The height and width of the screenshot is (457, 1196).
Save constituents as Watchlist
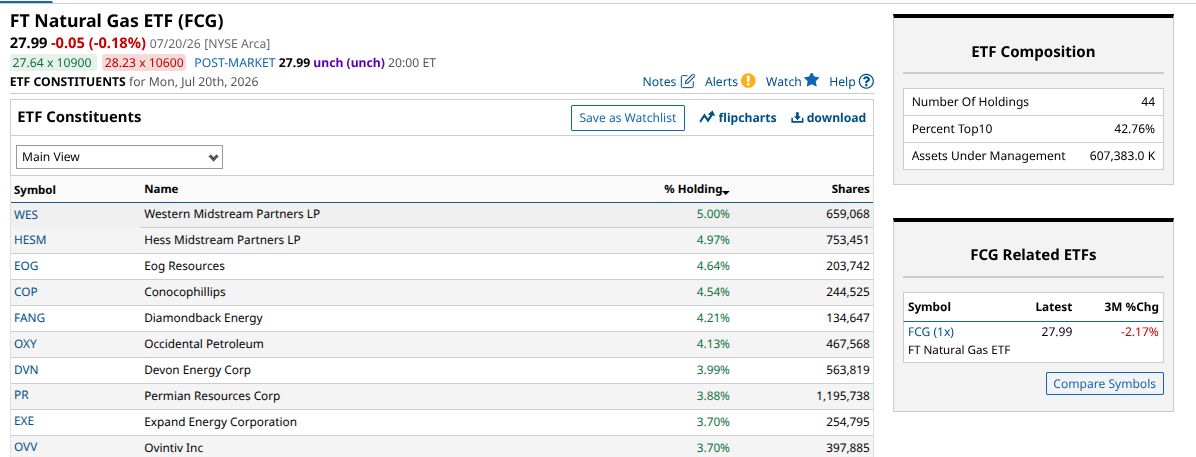click(x=628, y=117)
